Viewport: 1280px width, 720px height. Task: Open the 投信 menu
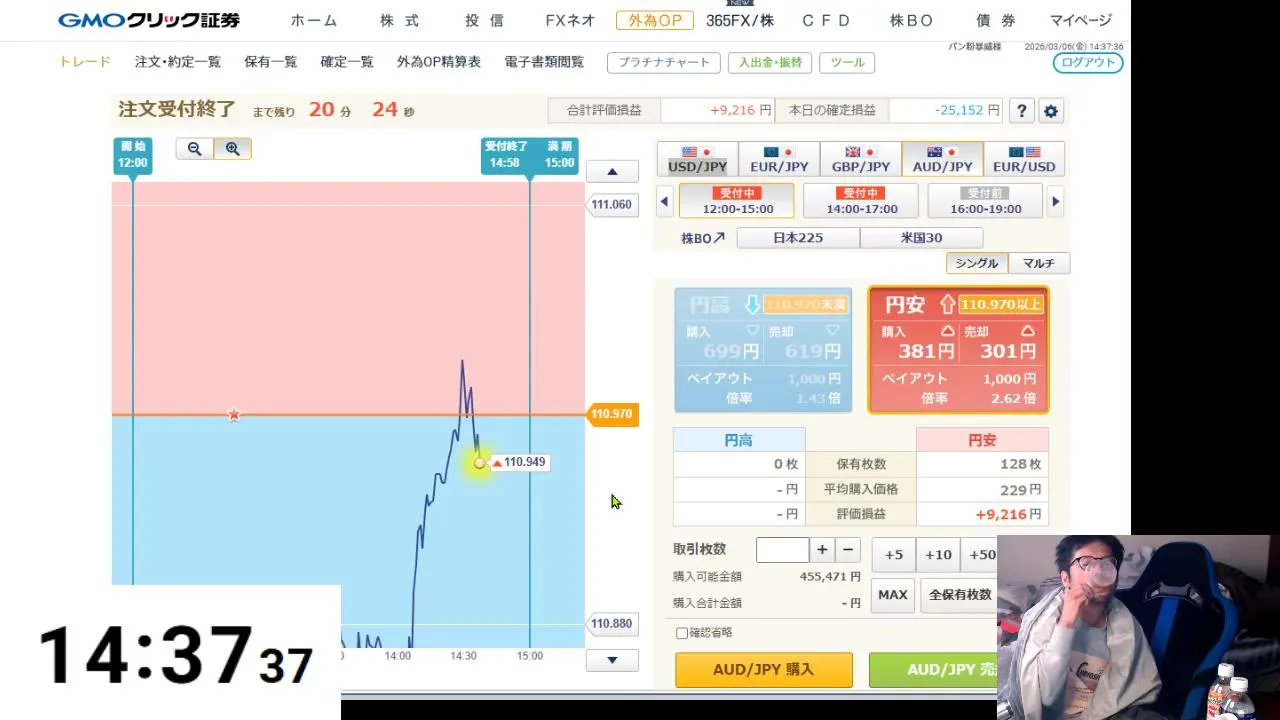(x=485, y=20)
